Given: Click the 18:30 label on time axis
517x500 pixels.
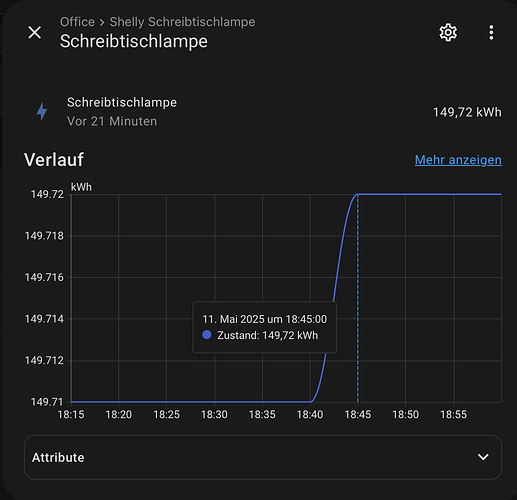Looking at the screenshot, I should pyautogui.click(x=214, y=415).
